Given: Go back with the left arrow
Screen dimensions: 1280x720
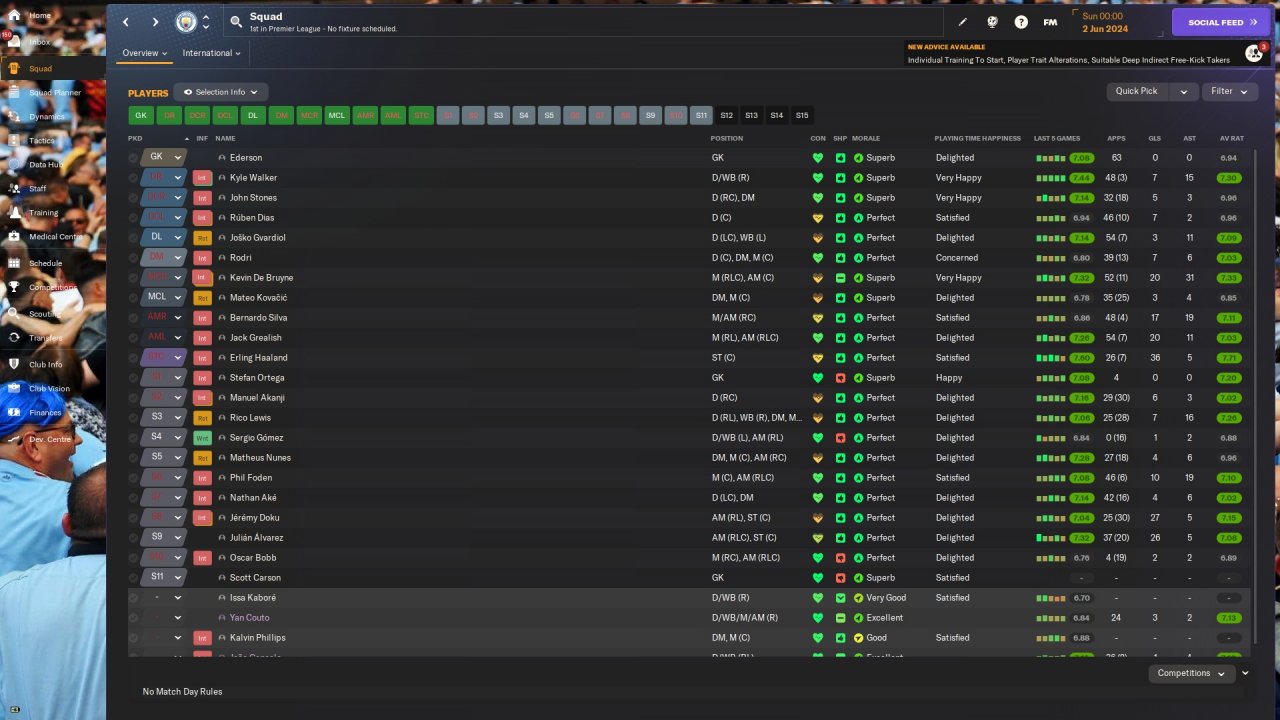Looking at the screenshot, I should click(x=125, y=22).
